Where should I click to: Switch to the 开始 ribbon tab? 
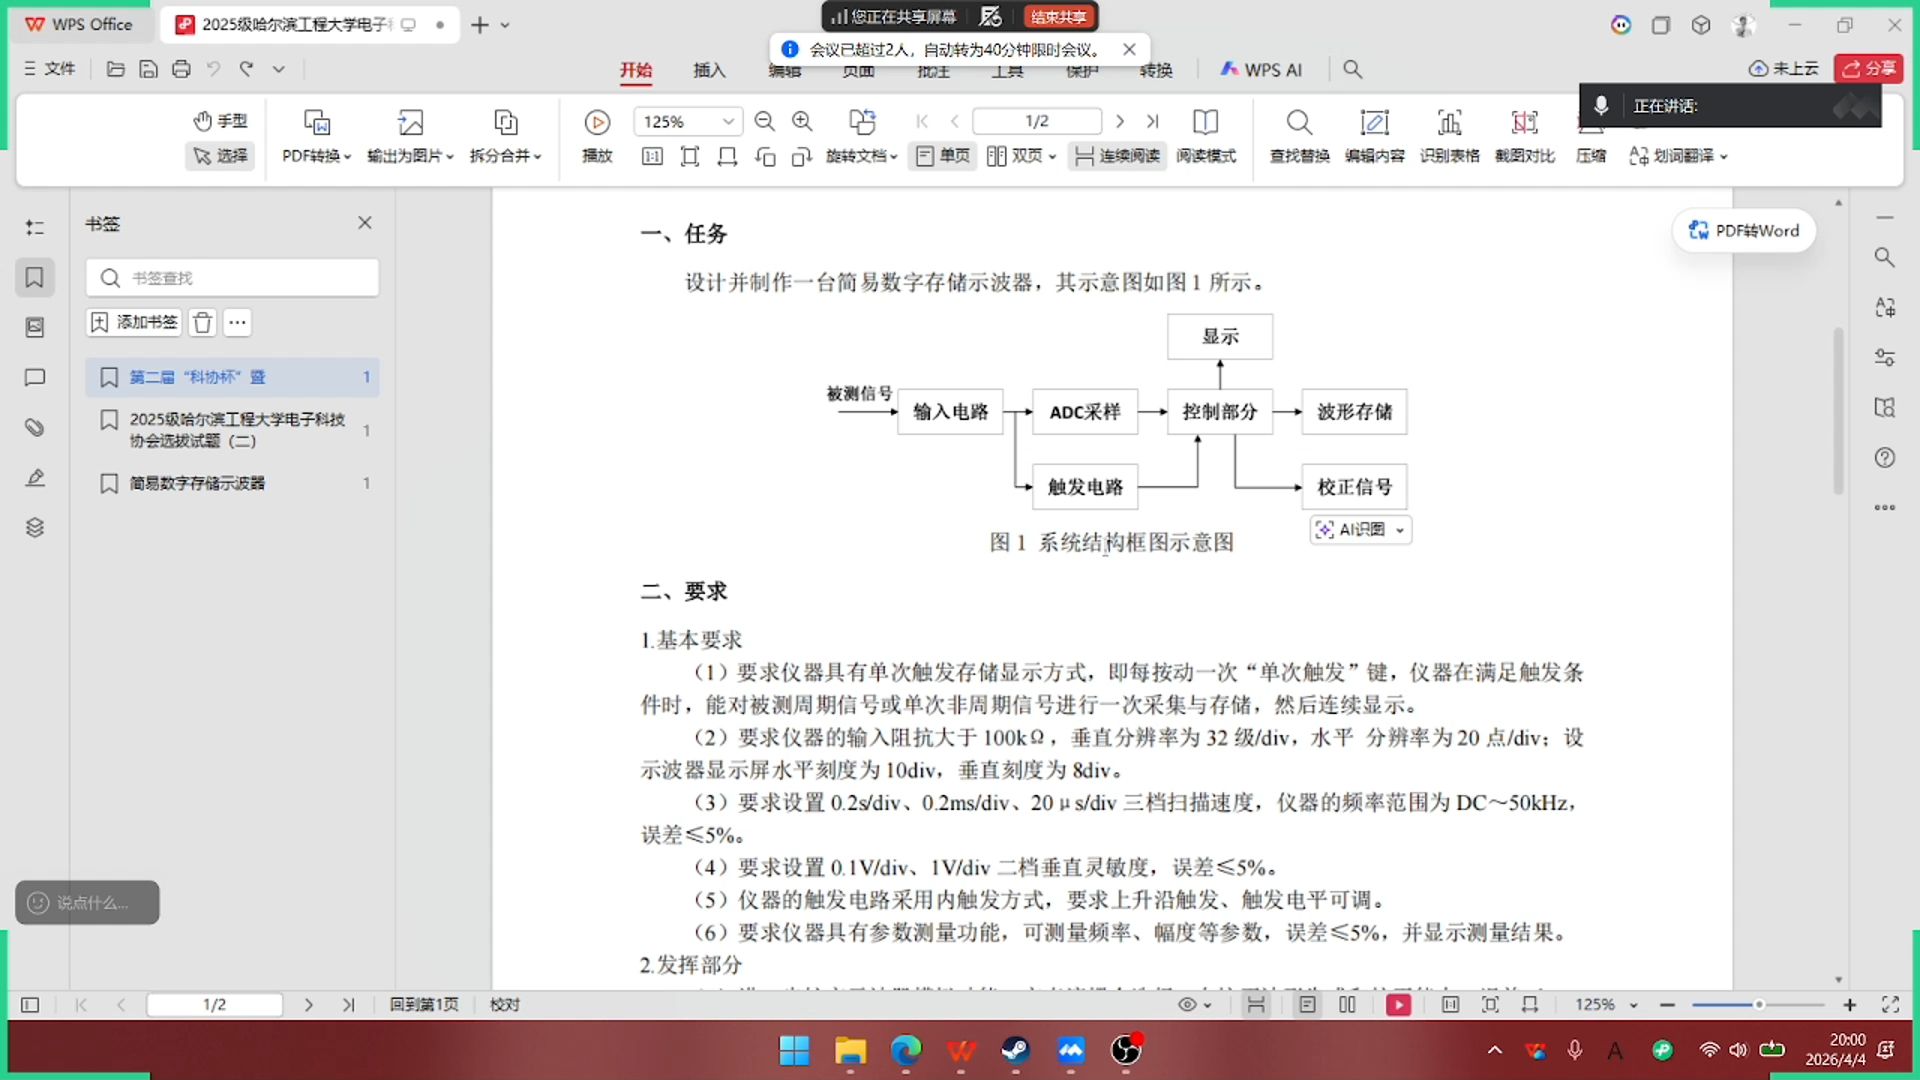[636, 70]
